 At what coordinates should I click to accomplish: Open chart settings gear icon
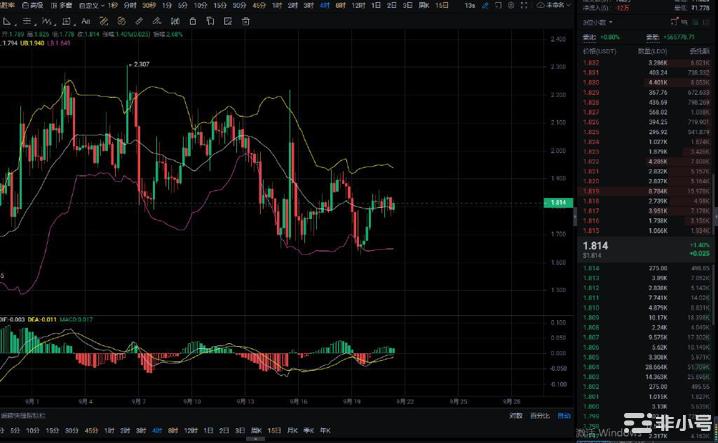pos(511,5)
